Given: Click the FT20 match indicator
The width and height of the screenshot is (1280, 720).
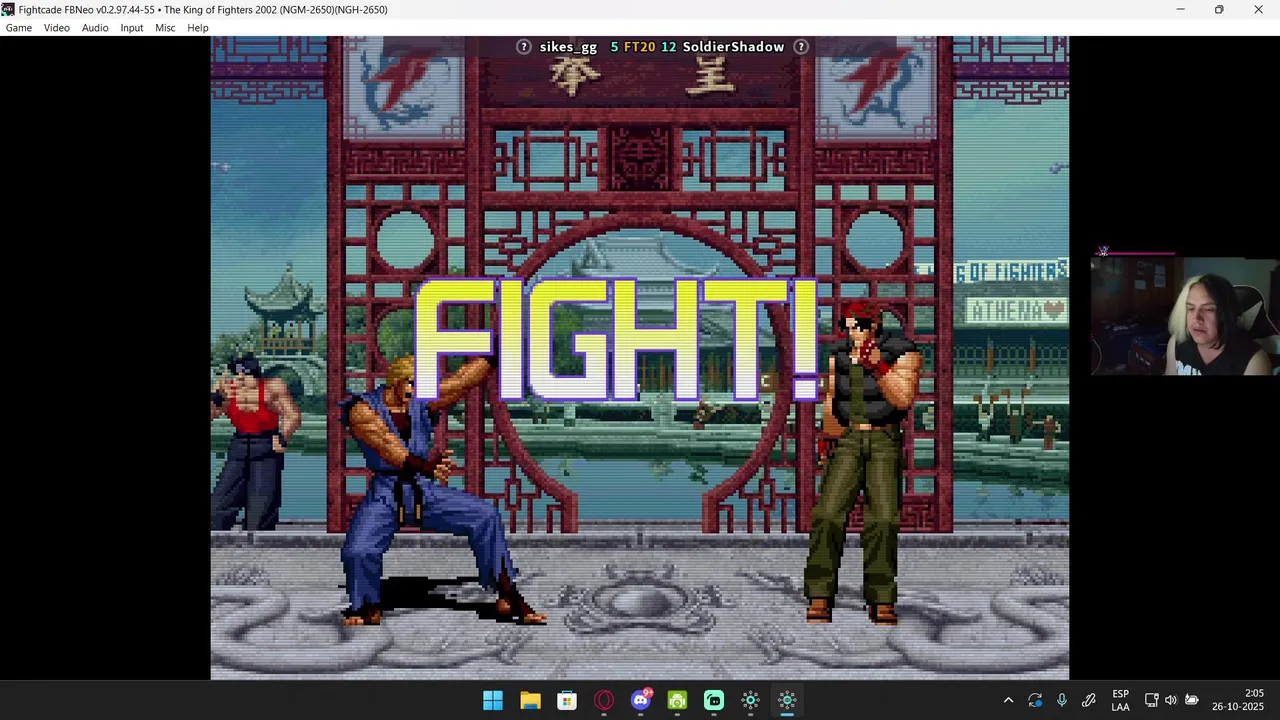Looking at the screenshot, I should click(x=639, y=47).
